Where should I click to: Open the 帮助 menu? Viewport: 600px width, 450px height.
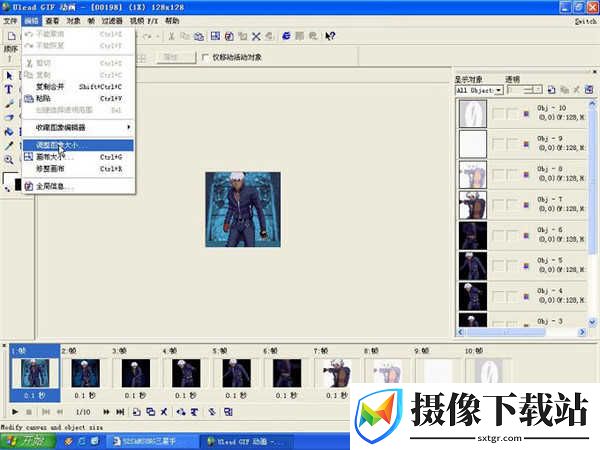tap(172, 21)
